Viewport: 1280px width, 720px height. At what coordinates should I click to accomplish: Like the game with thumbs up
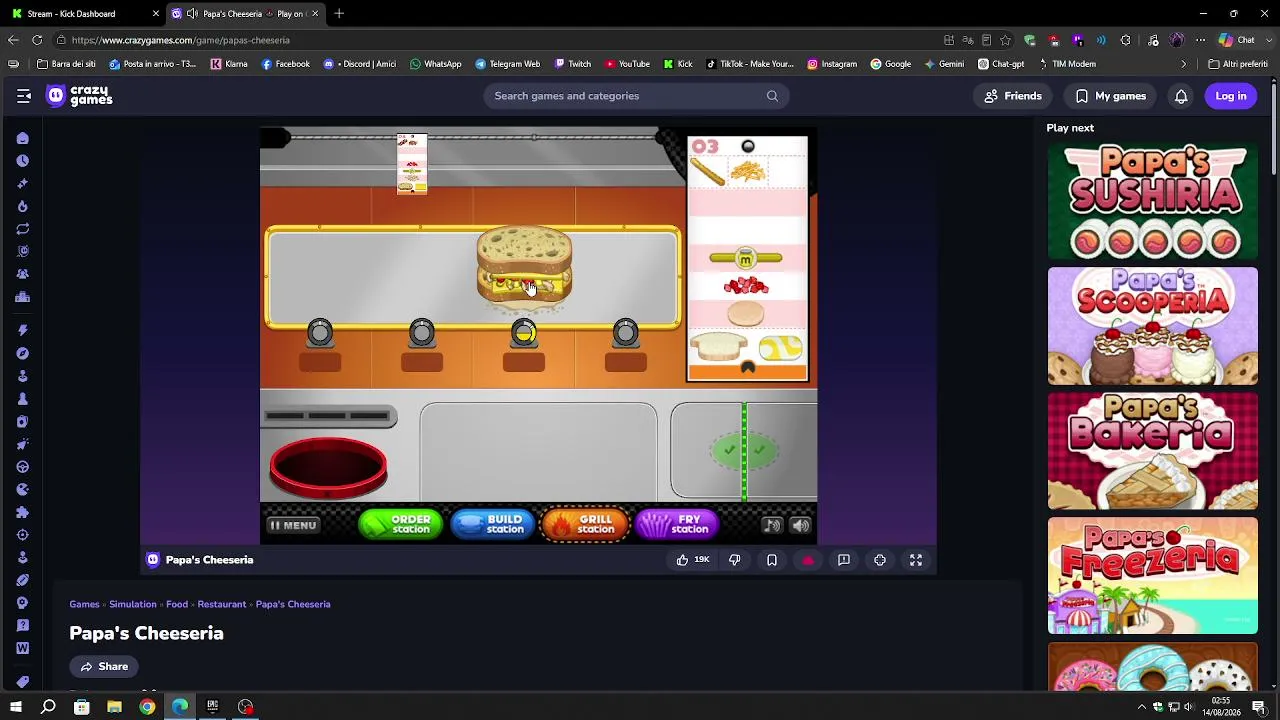(692, 560)
